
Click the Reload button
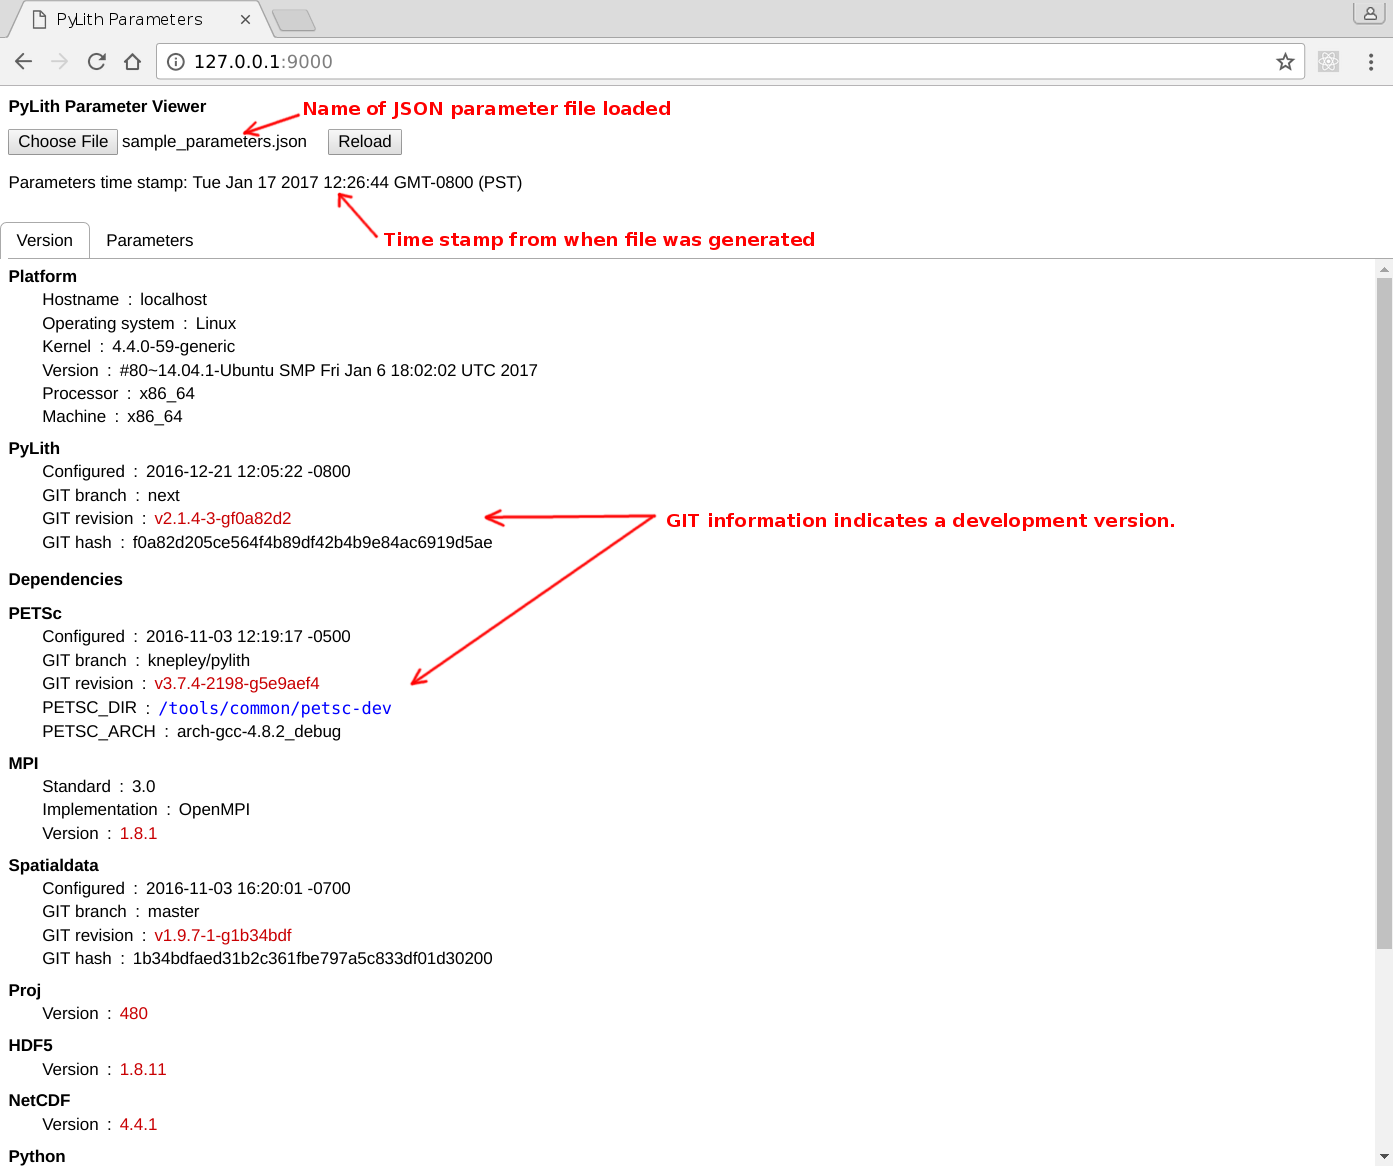click(365, 142)
